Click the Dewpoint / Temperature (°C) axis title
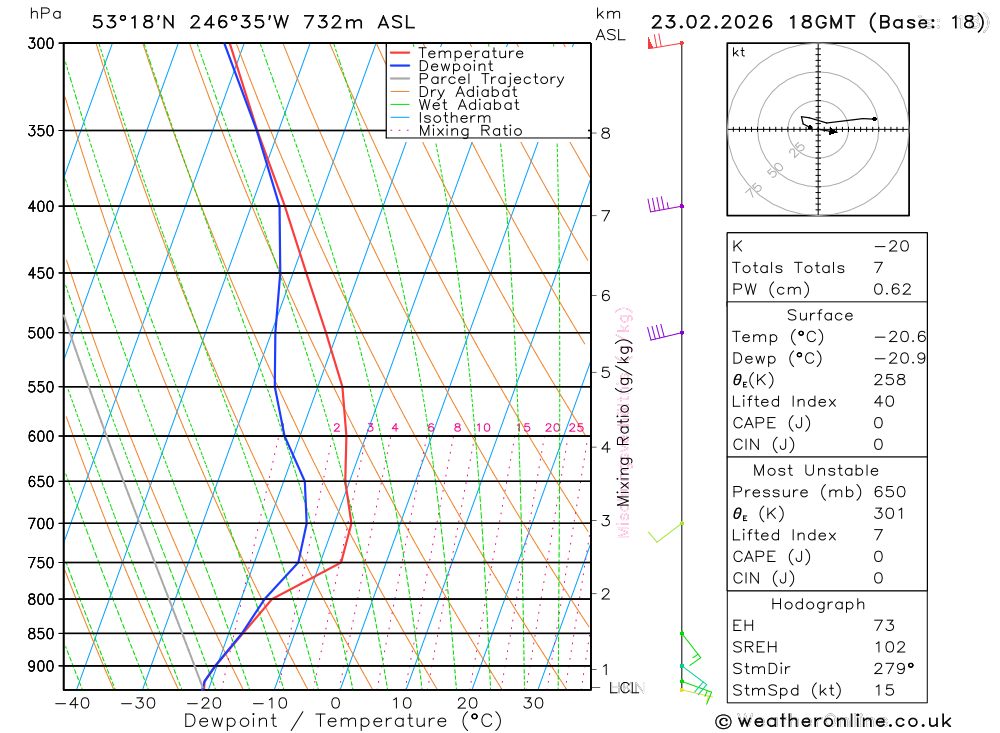This screenshot has width=1000, height=733. point(343,721)
